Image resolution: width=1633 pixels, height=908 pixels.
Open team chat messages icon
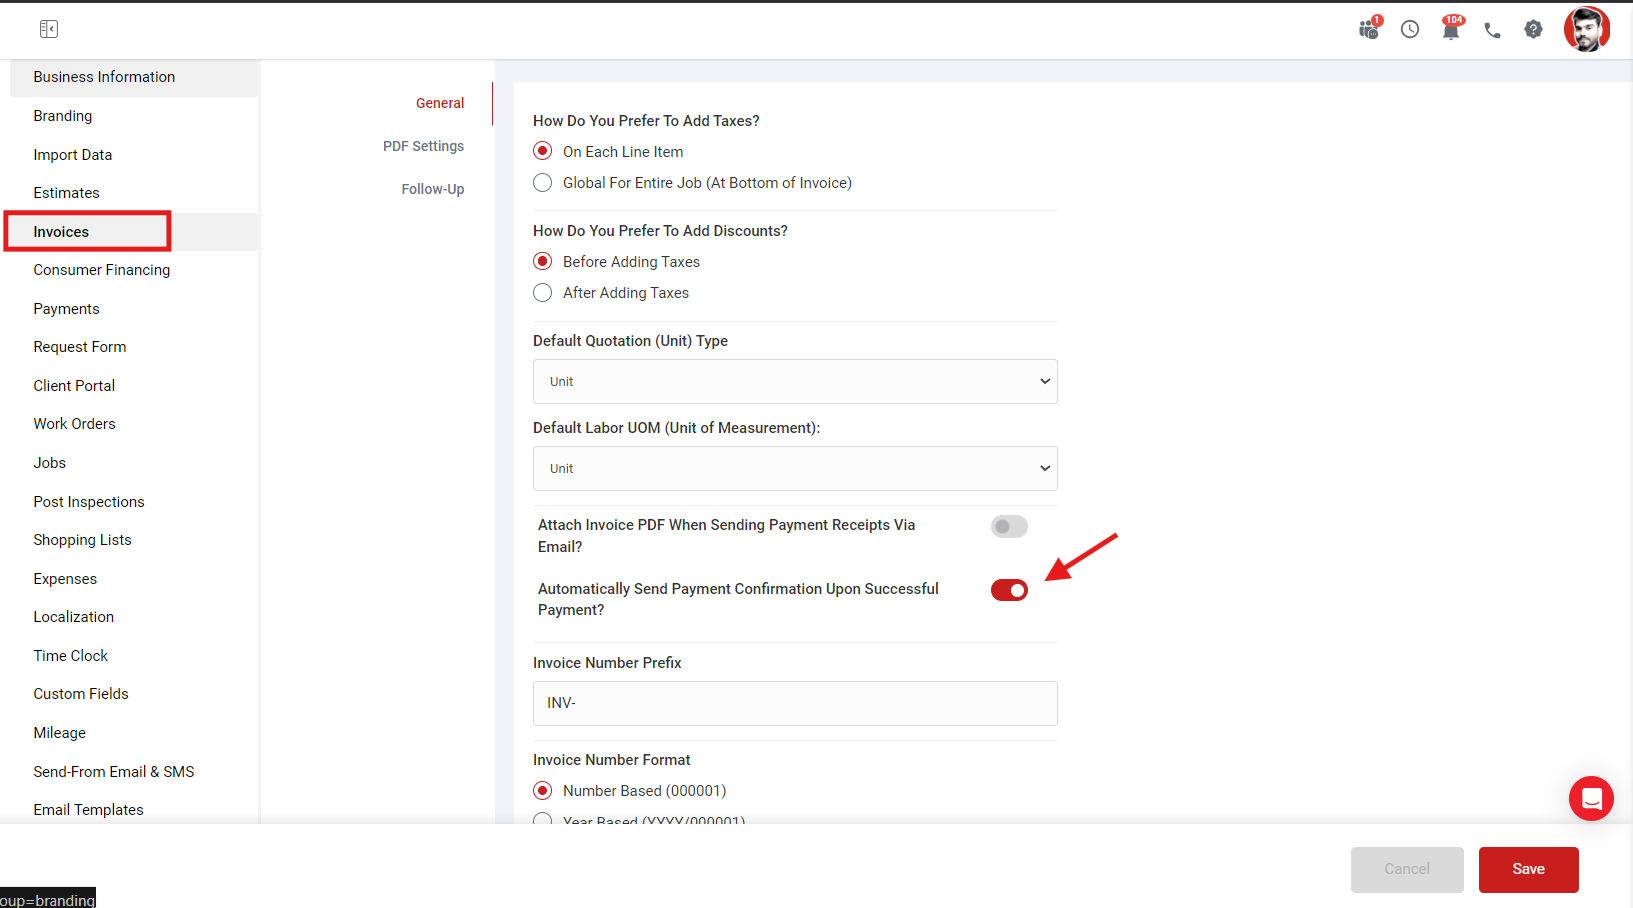pyautogui.click(x=1369, y=30)
